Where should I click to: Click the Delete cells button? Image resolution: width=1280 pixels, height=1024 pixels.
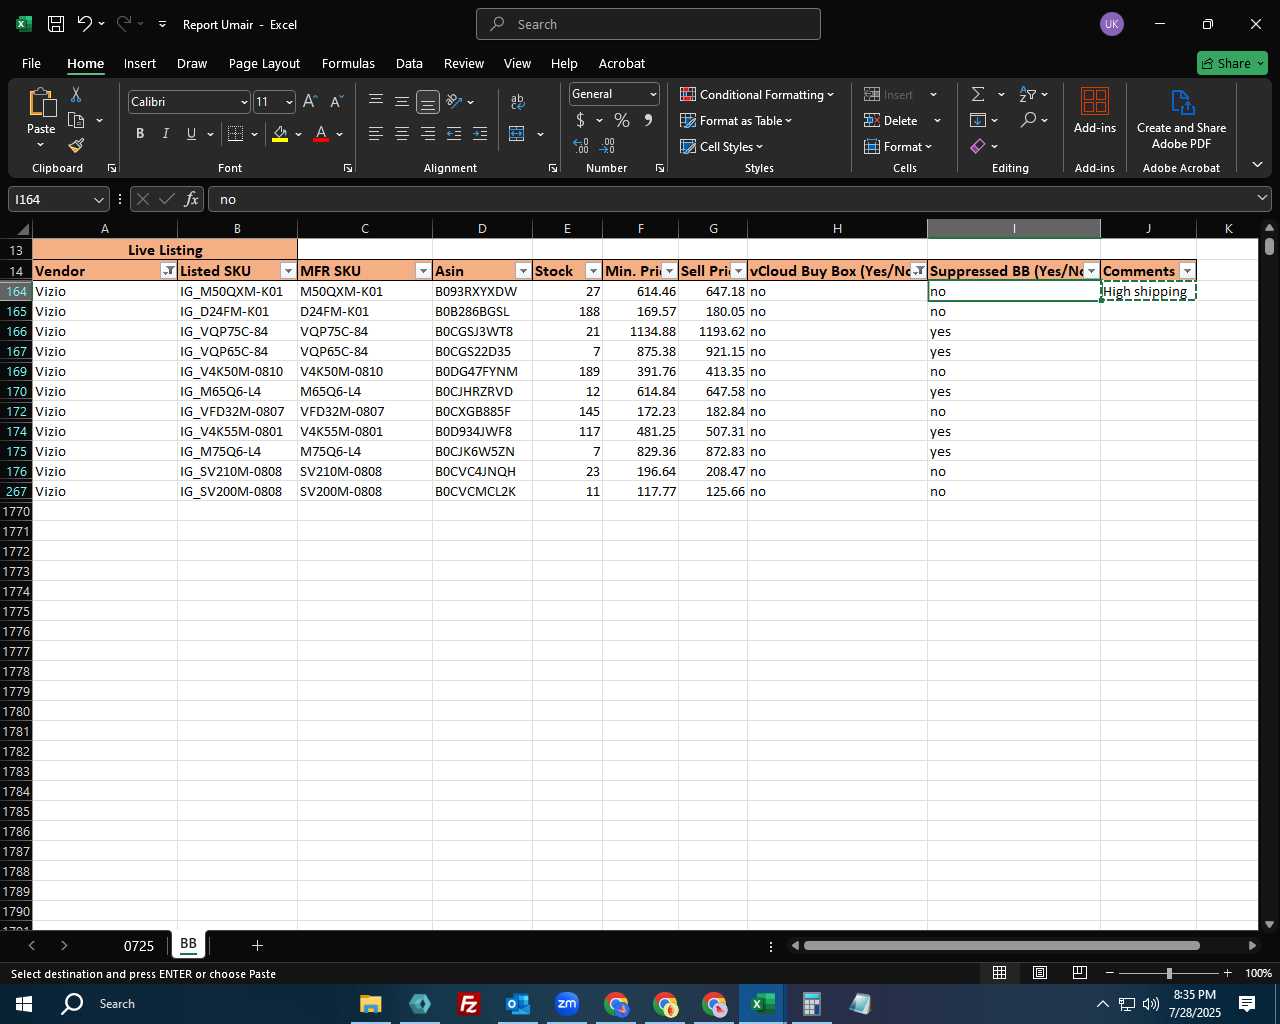[891, 120]
